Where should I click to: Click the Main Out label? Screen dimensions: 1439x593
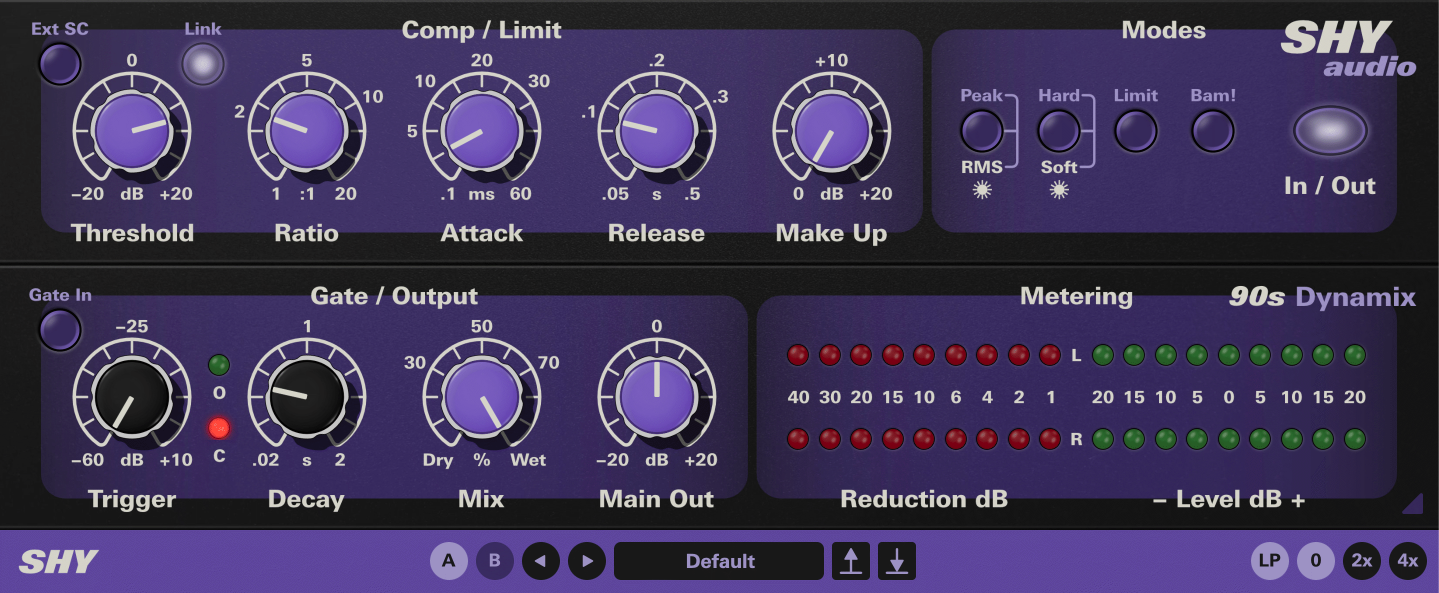click(x=656, y=500)
